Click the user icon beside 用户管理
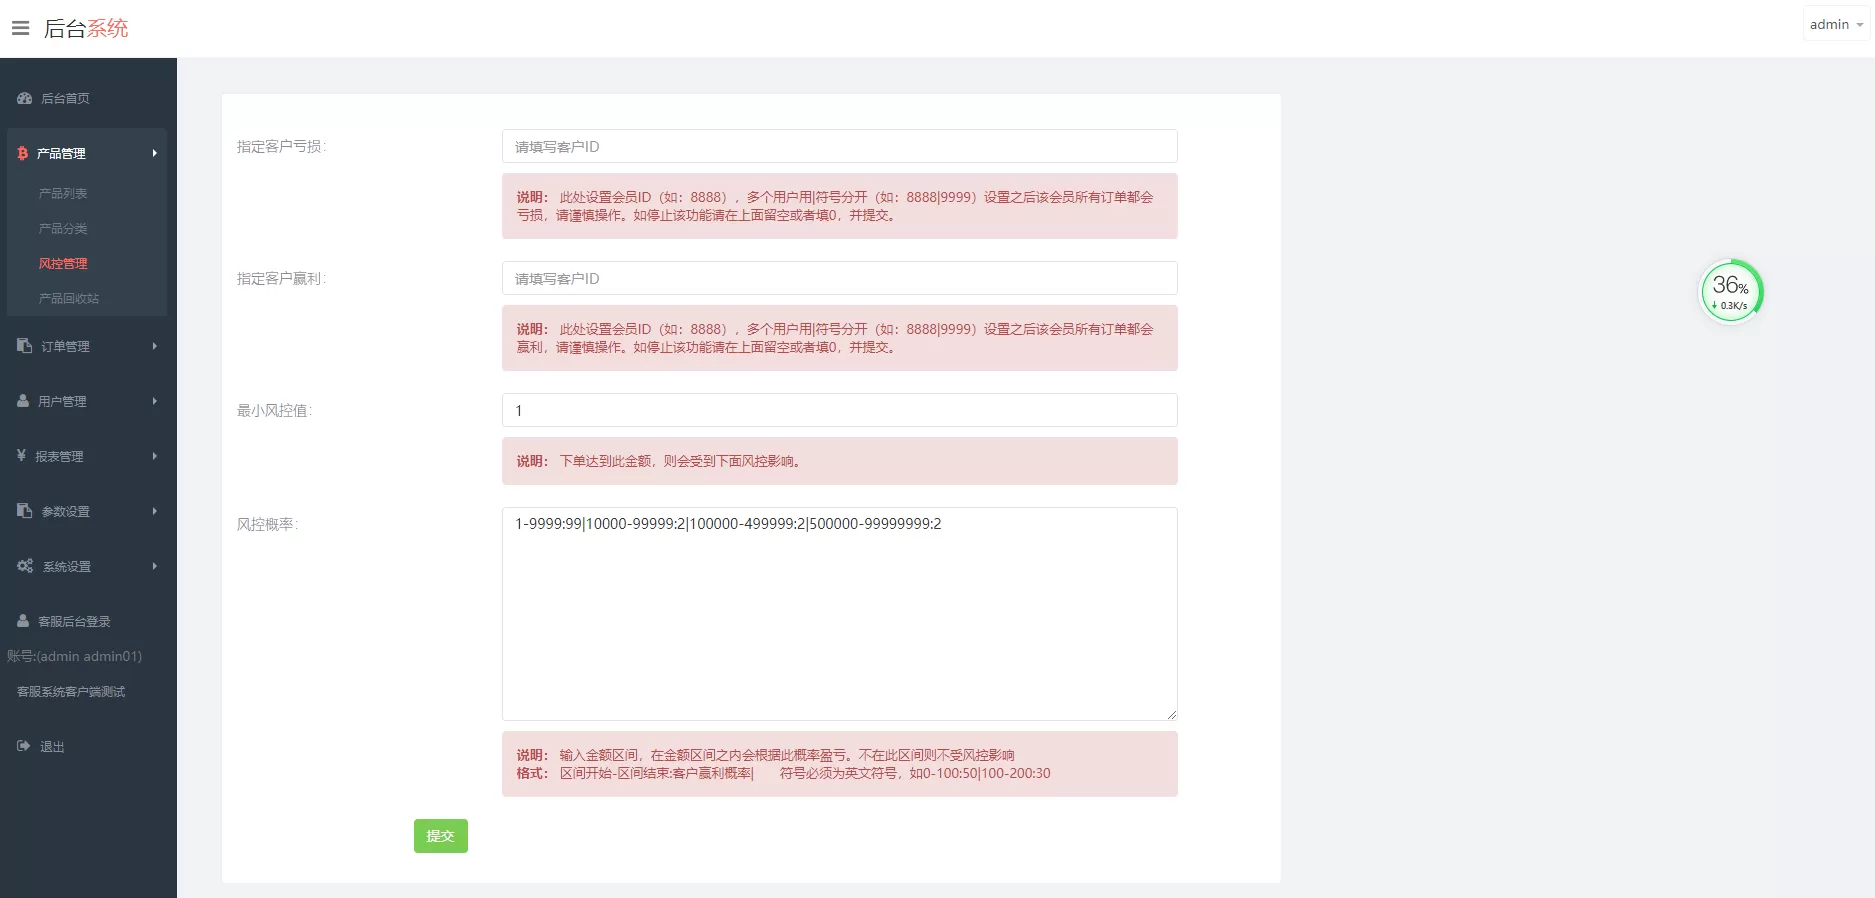This screenshot has width=1875, height=898. point(23,401)
